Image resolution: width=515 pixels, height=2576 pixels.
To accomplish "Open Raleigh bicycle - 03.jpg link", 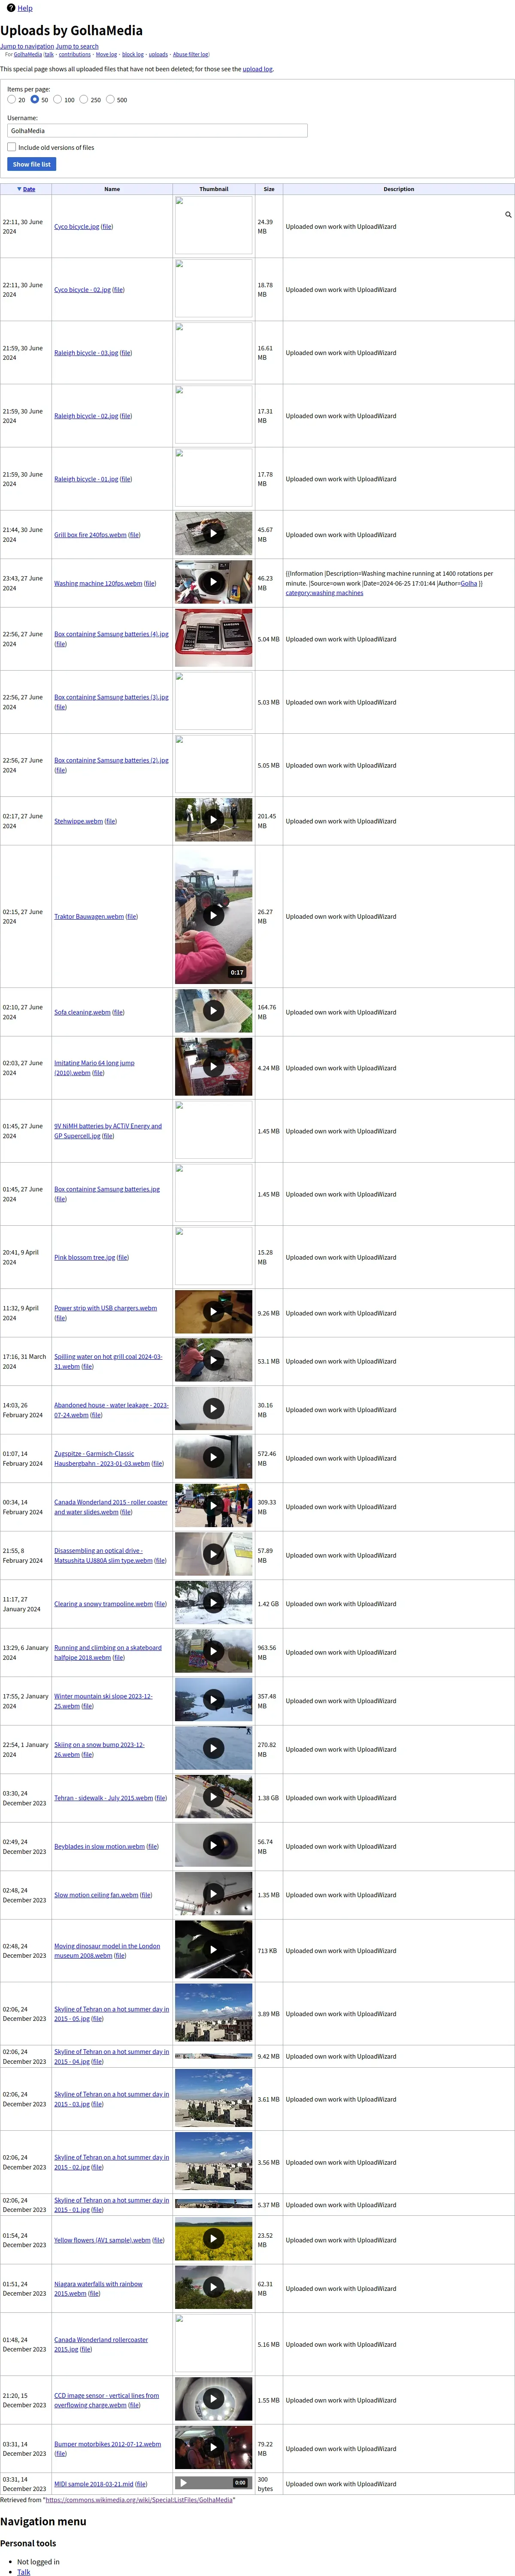I will pos(86,353).
